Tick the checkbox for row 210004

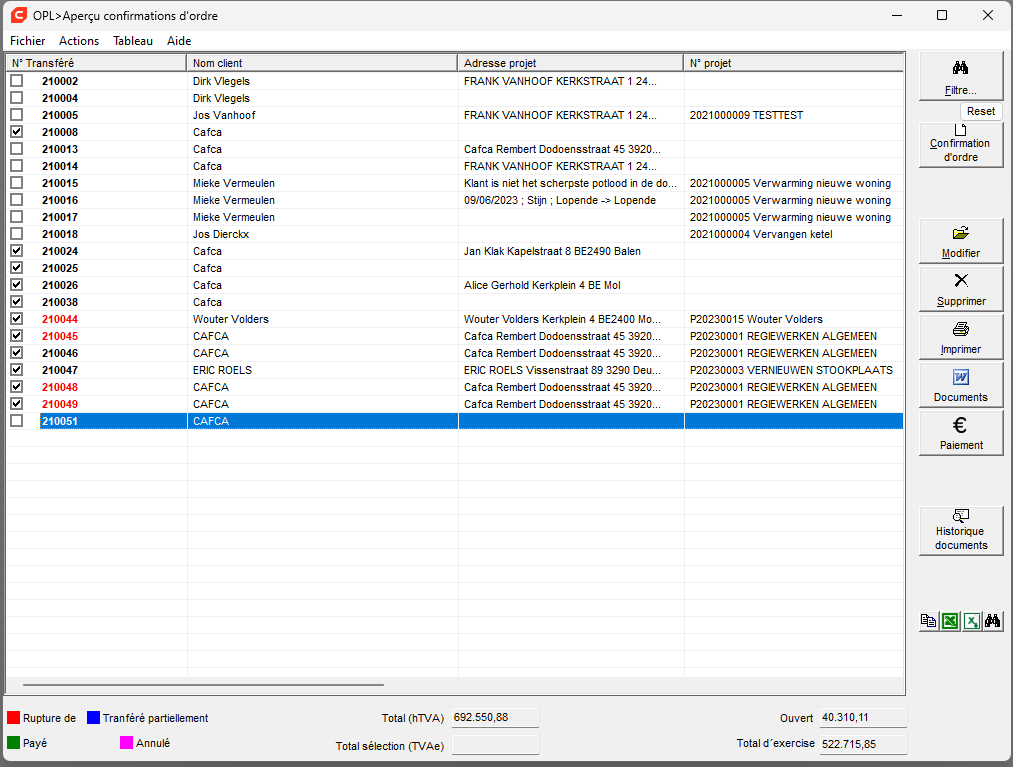pos(17,98)
